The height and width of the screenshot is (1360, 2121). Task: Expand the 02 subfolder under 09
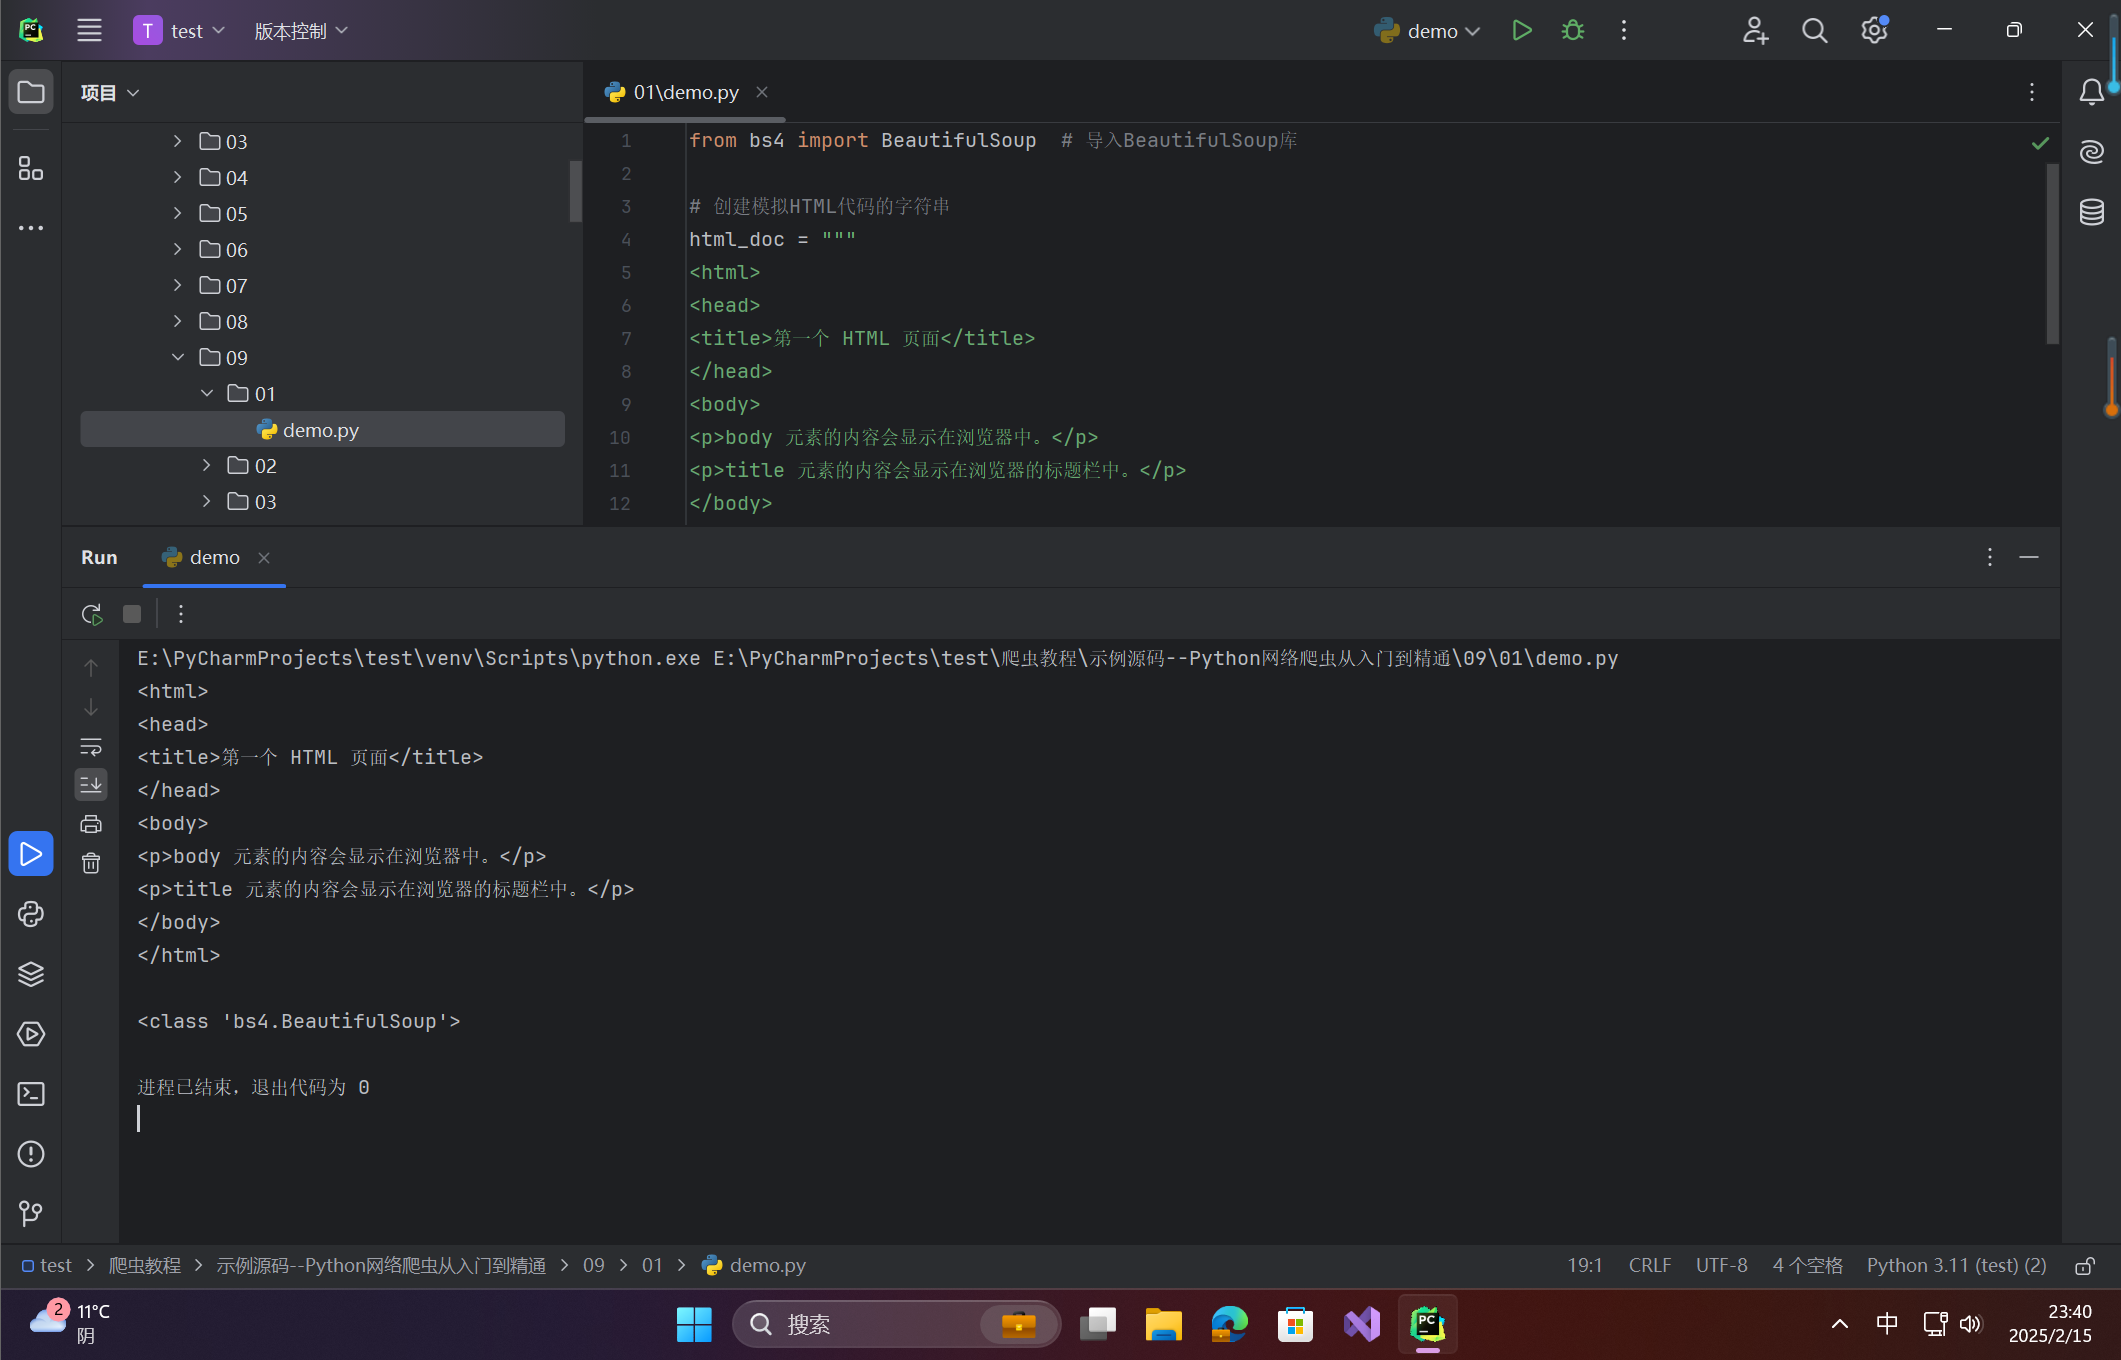pos(206,465)
